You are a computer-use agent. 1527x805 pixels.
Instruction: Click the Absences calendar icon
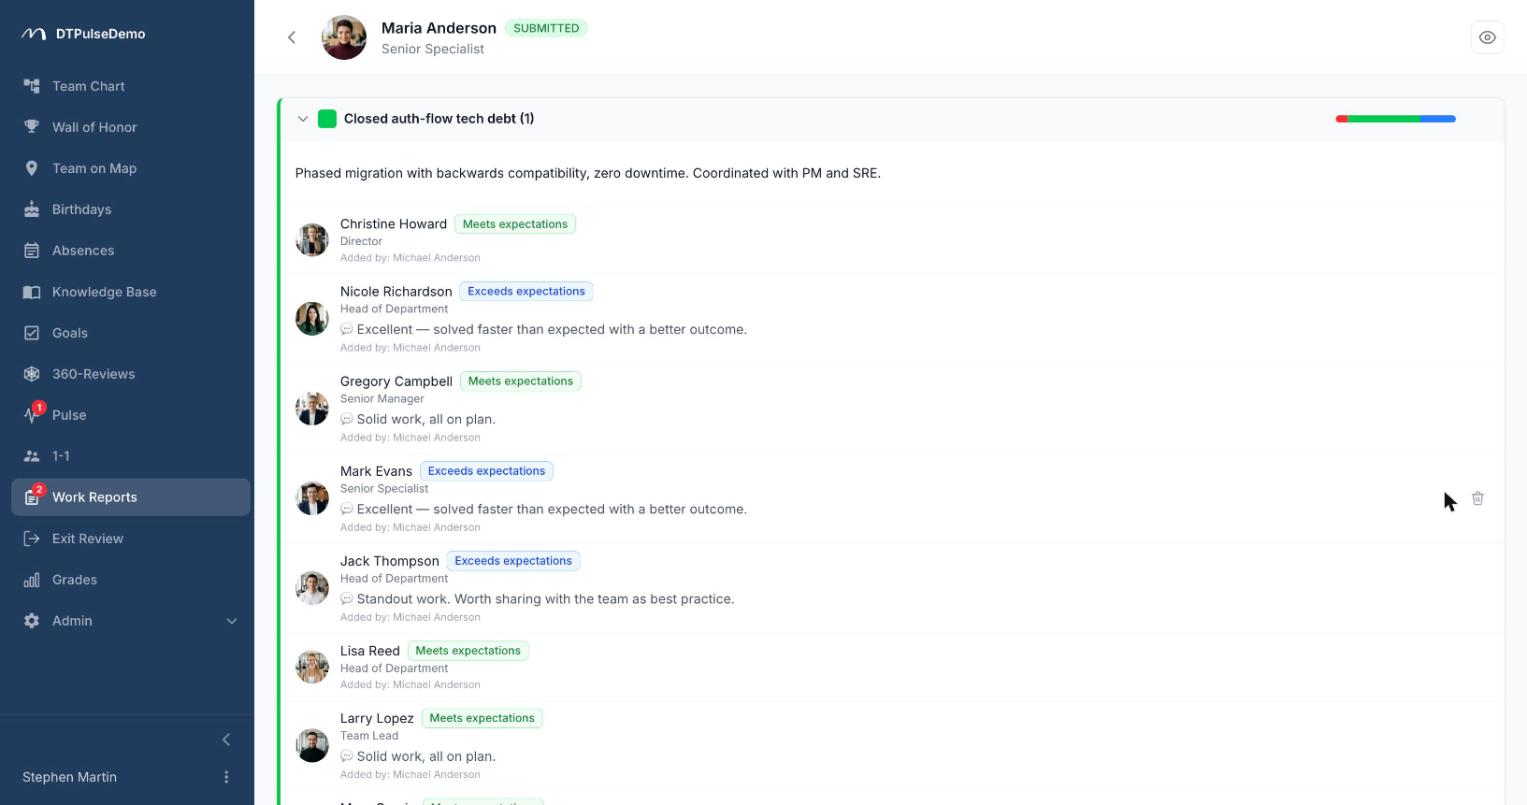coord(32,250)
